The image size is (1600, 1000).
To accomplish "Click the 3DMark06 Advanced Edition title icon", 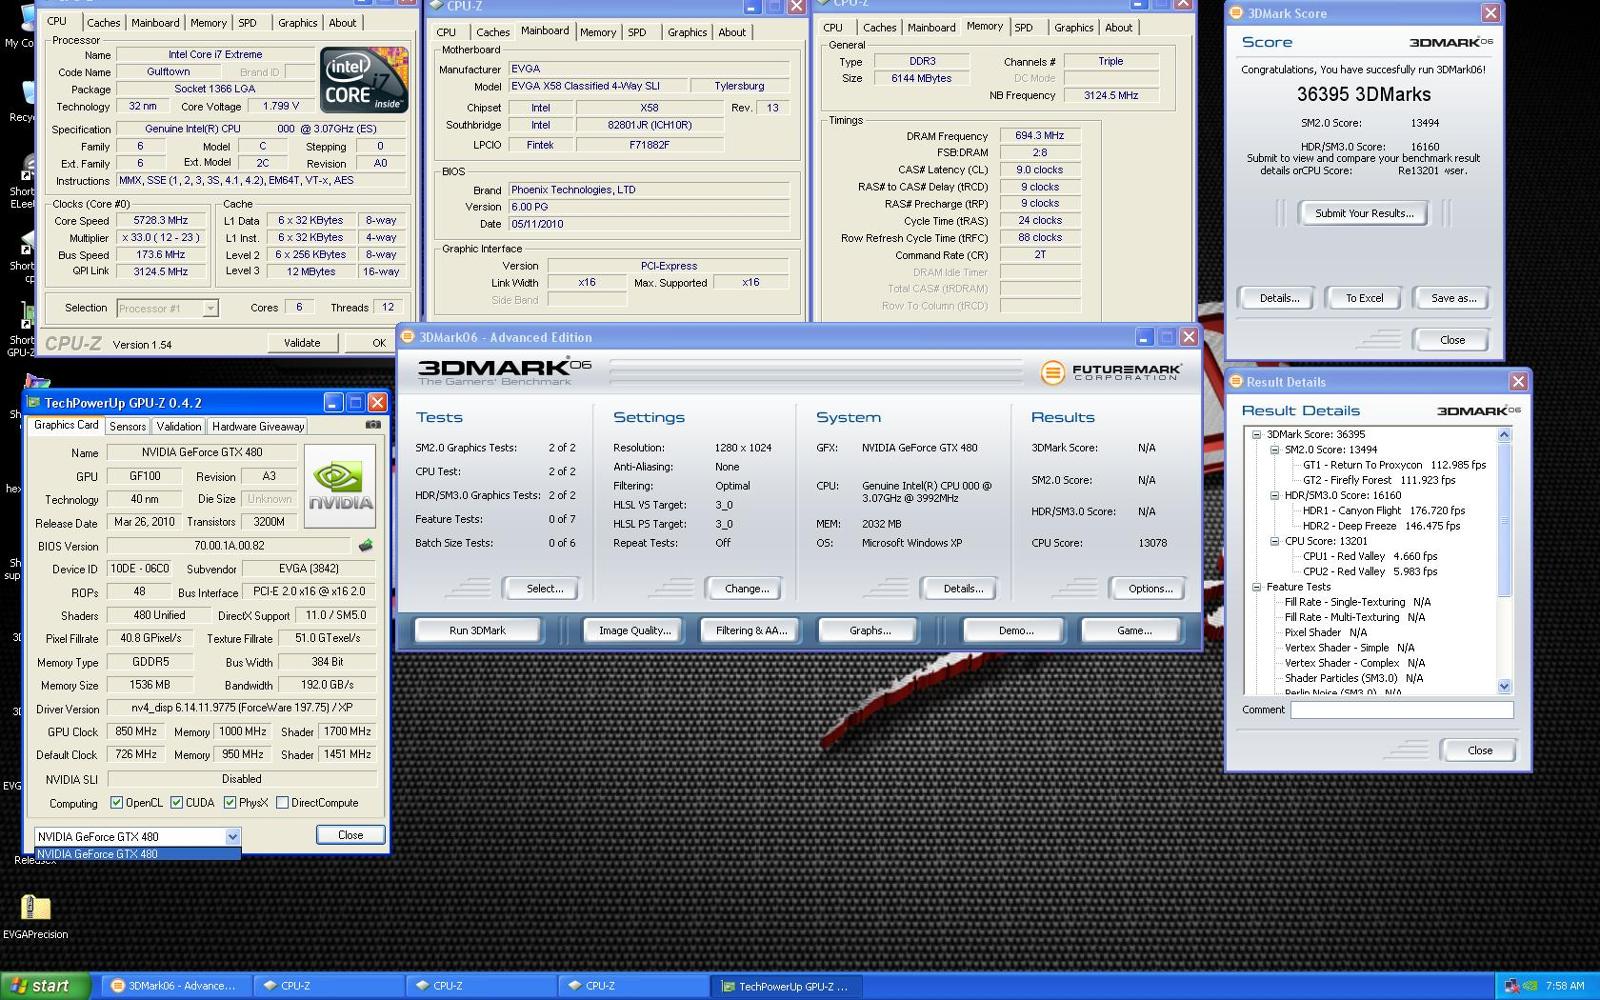I will coord(408,337).
